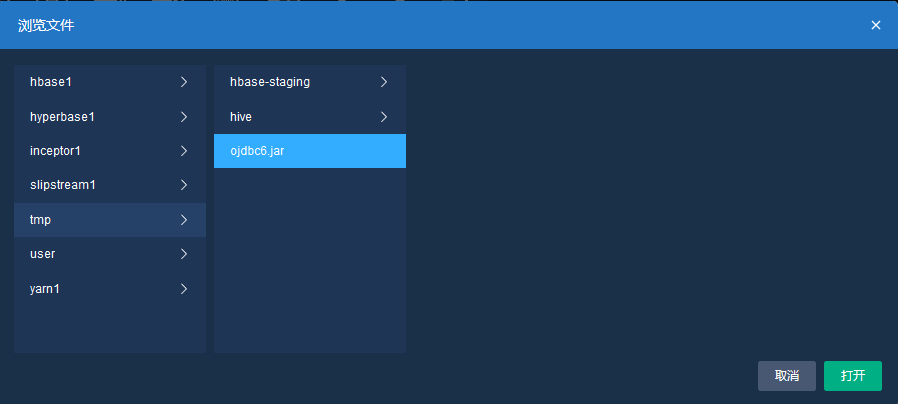Choose the inceptor1 folder label
This screenshot has height=404, width=898.
[x=55, y=151]
